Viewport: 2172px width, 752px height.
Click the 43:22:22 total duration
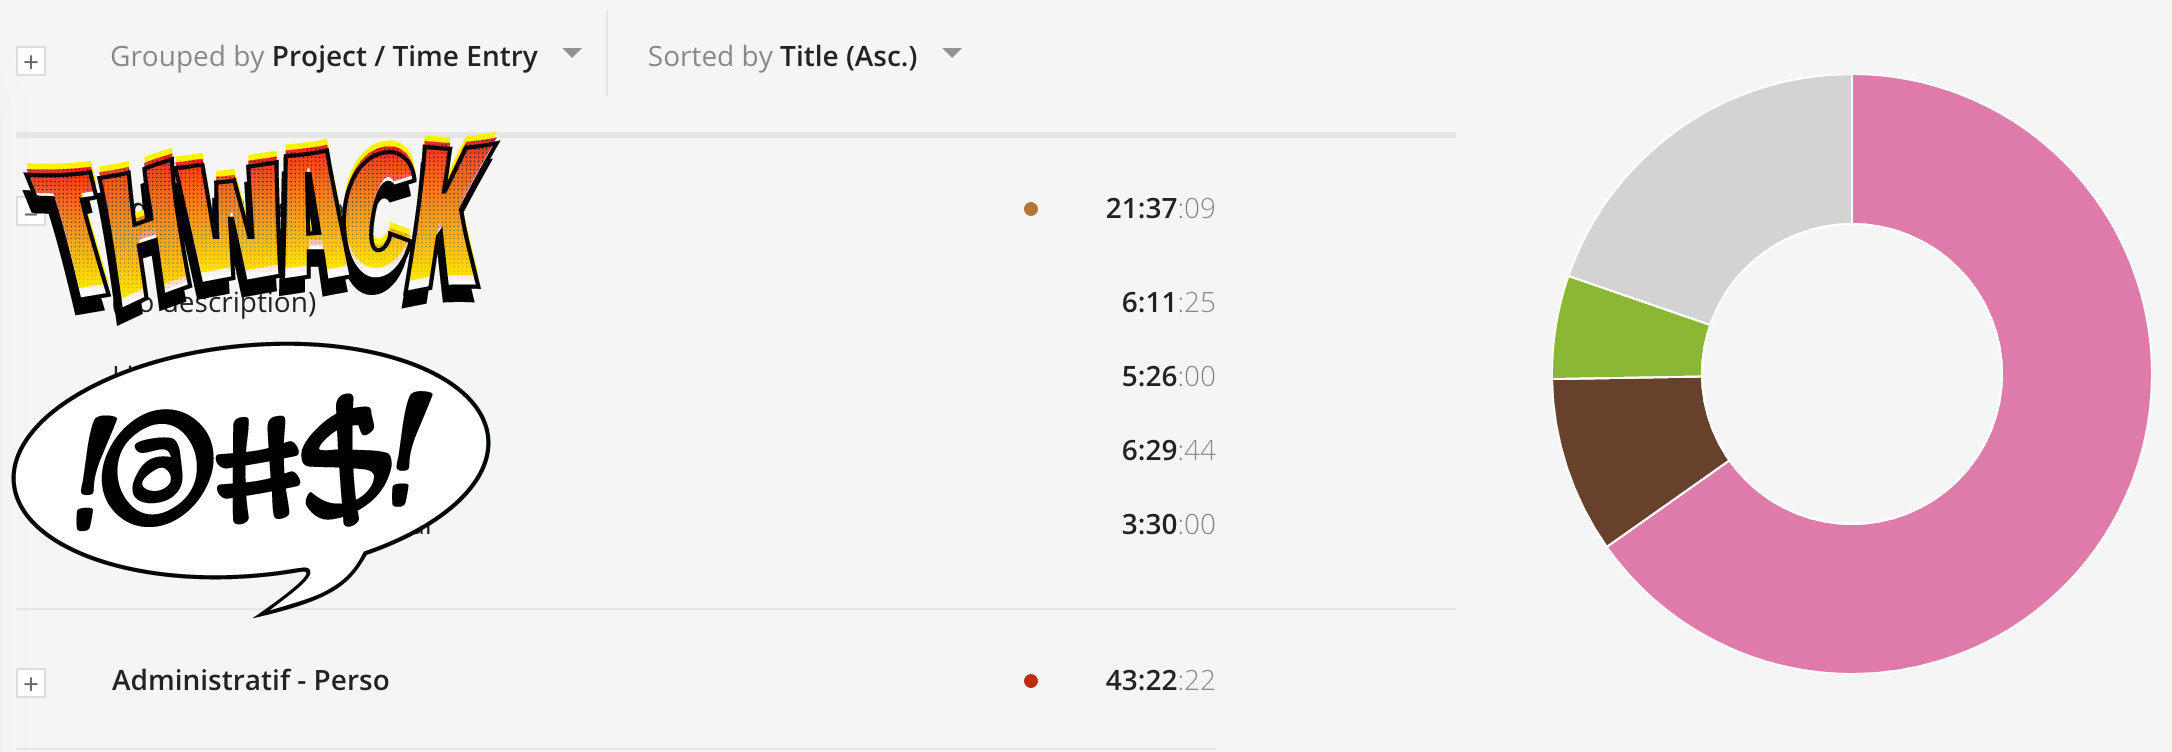1160,680
